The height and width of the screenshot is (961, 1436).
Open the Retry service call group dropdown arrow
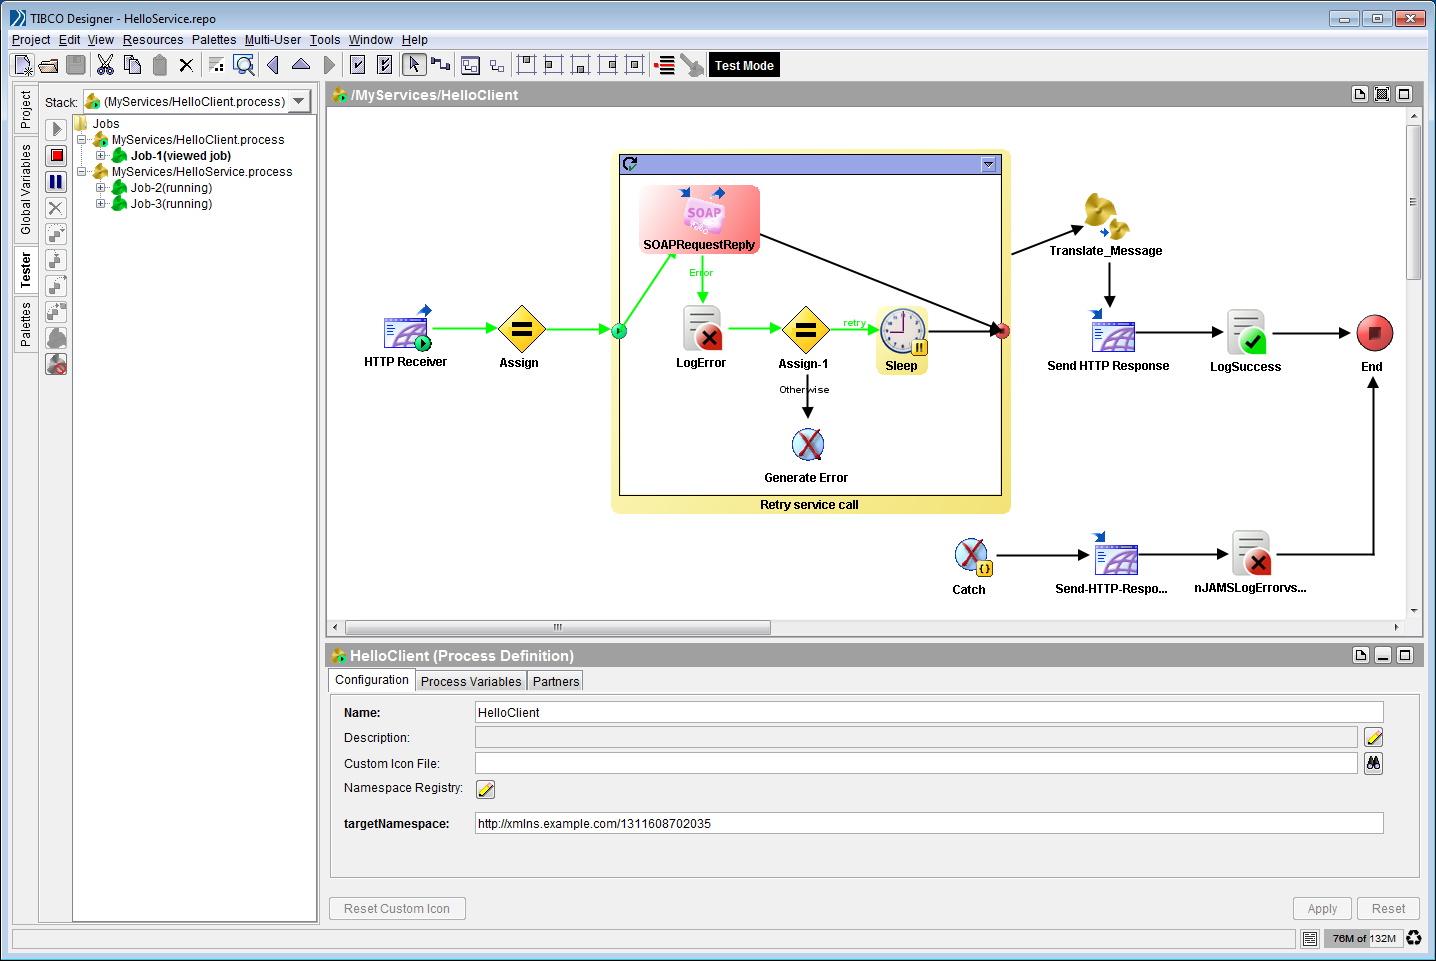click(x=989, y=164)
